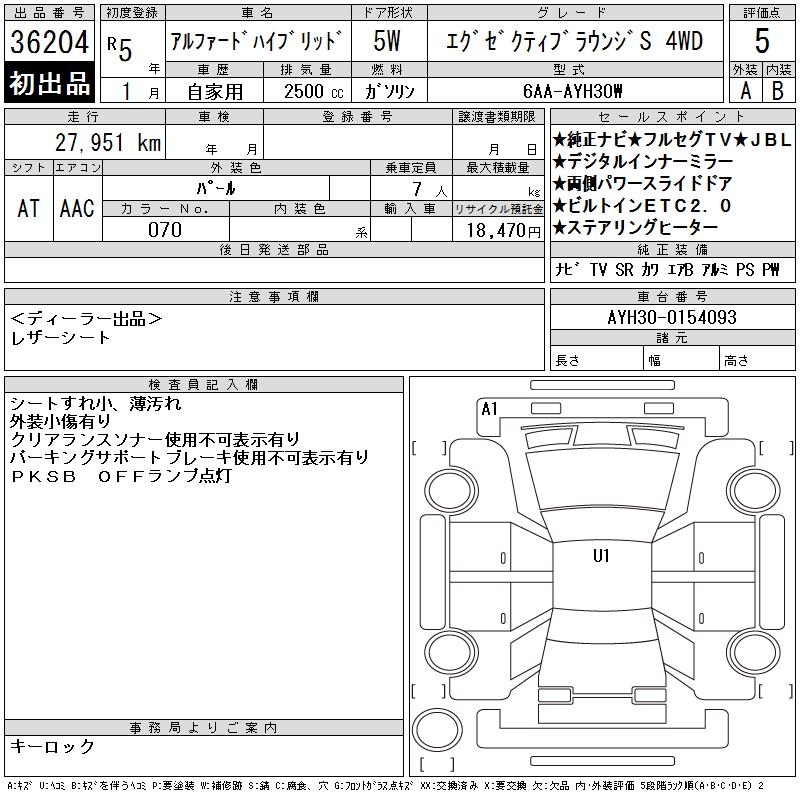The width and height of the screenshot is (800, 800).
Task: Click レザーシート note
Action: 60,337
